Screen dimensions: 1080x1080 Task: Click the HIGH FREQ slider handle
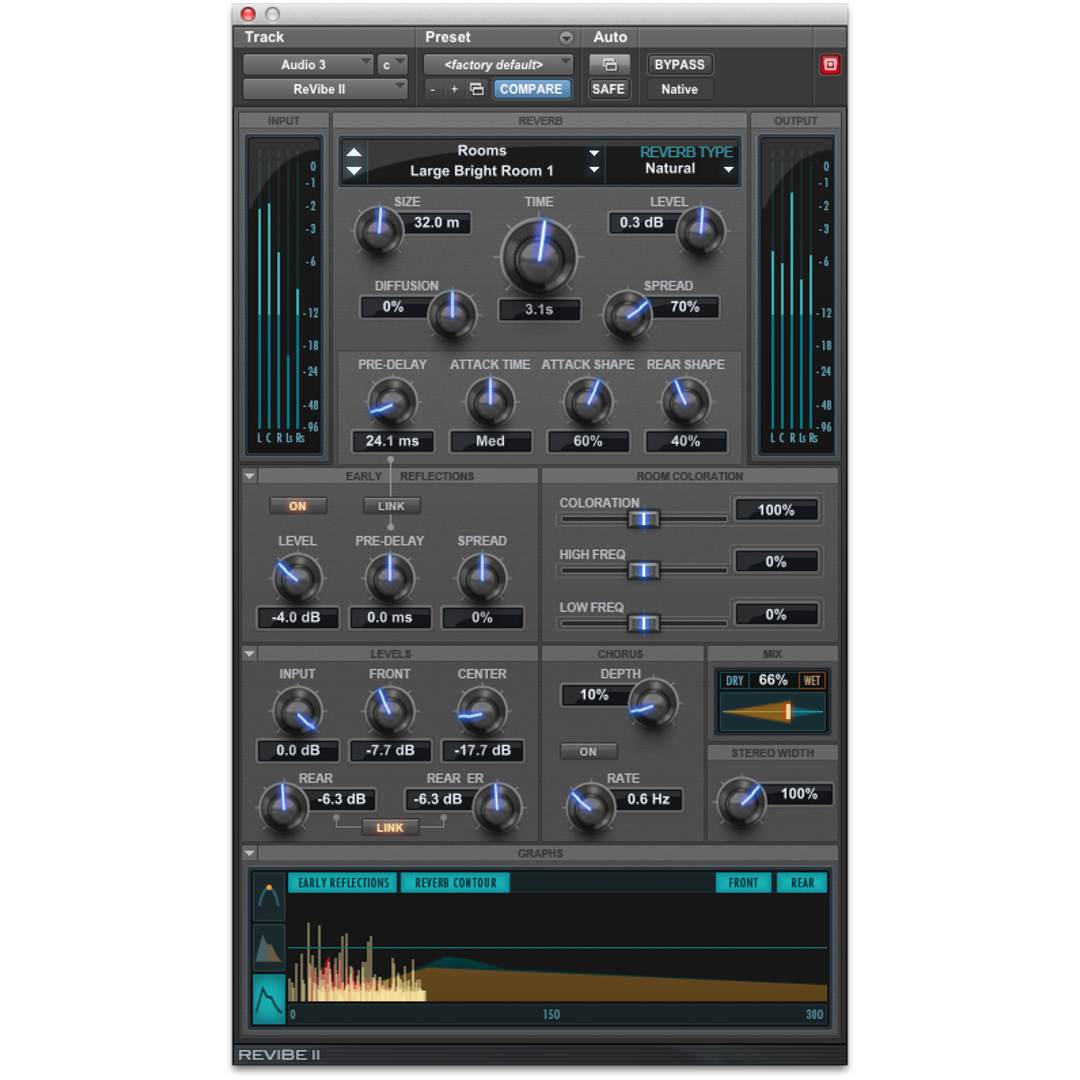tap(643, 570)
